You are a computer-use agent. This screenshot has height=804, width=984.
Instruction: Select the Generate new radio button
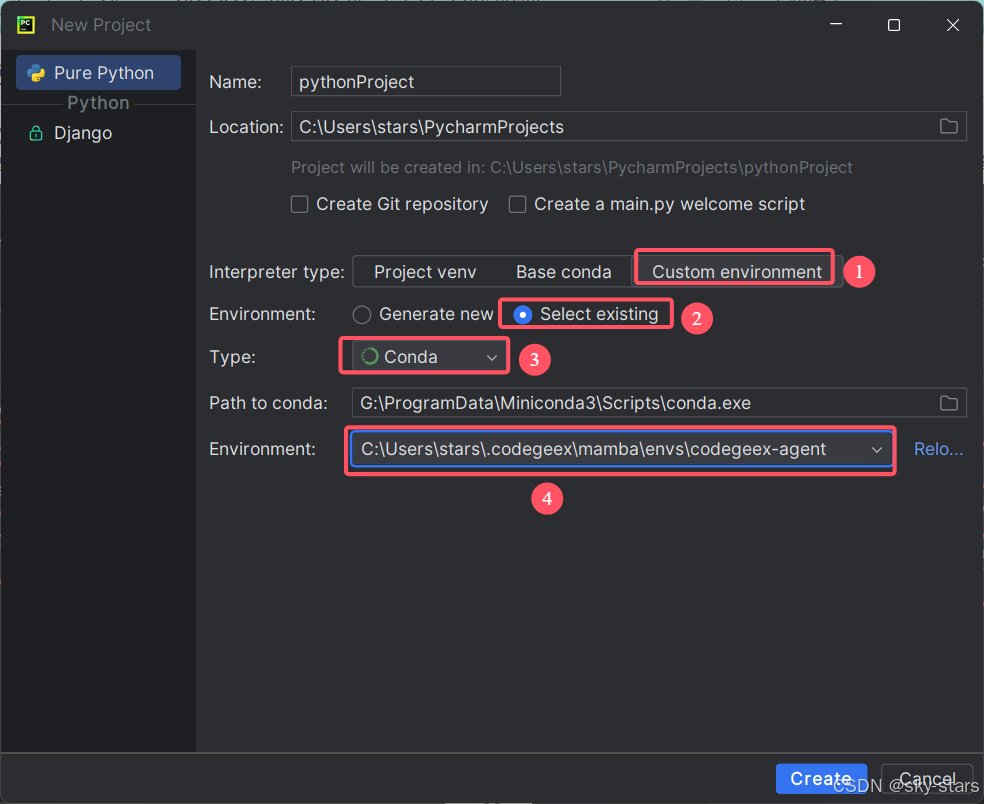(x=361, y=314)
